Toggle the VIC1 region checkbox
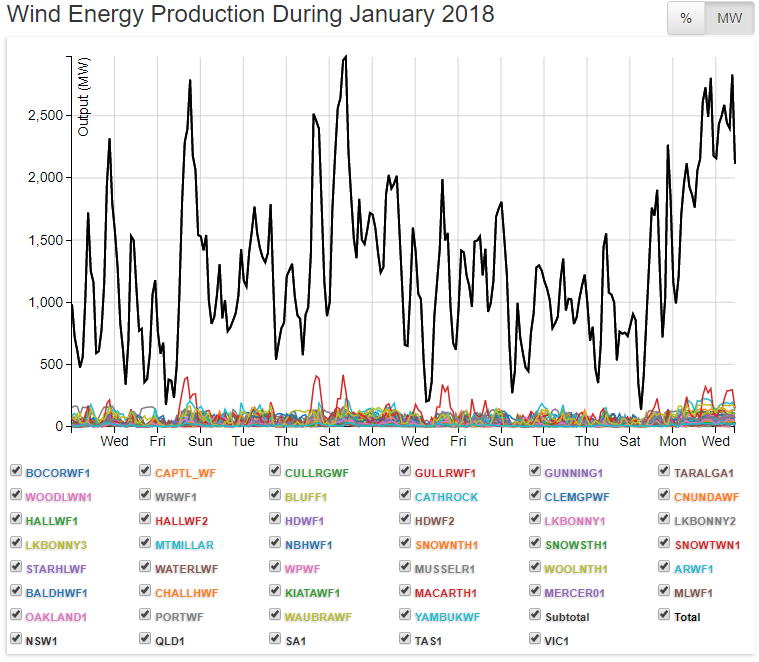 (x=535, y=640)
